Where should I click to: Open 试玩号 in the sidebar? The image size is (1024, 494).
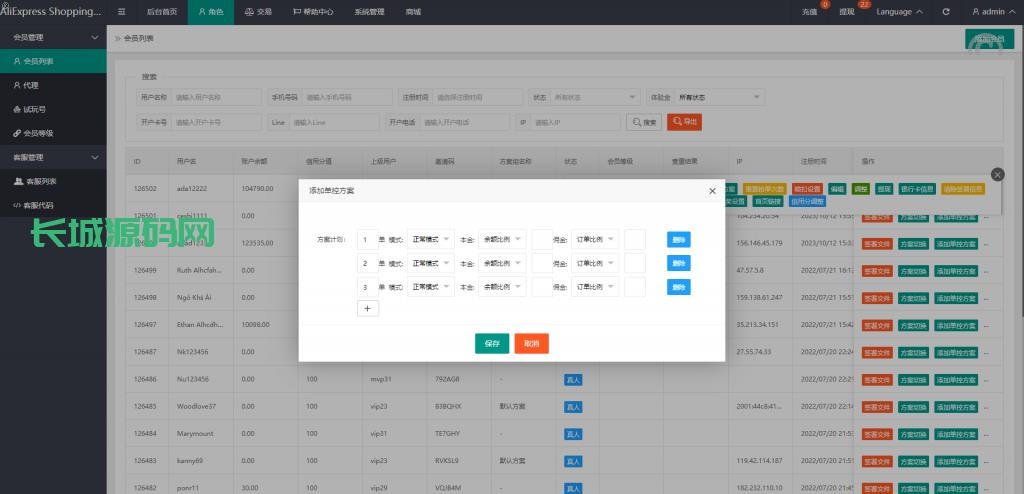point(35,109)
